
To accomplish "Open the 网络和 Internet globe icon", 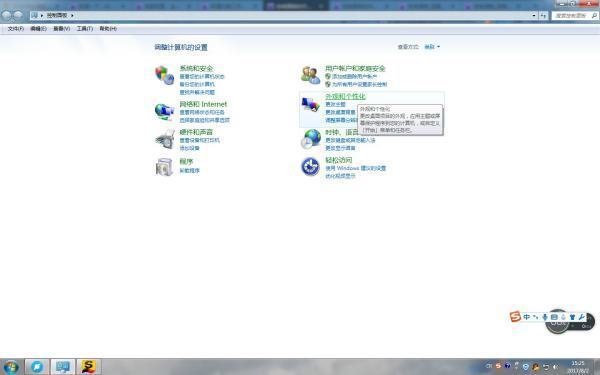I will pyautogui.click(x=165, y=111).
